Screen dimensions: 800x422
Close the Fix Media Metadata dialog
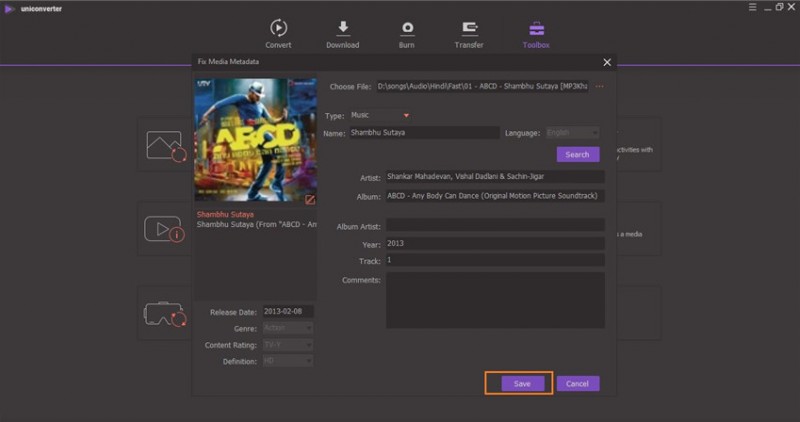607,62
